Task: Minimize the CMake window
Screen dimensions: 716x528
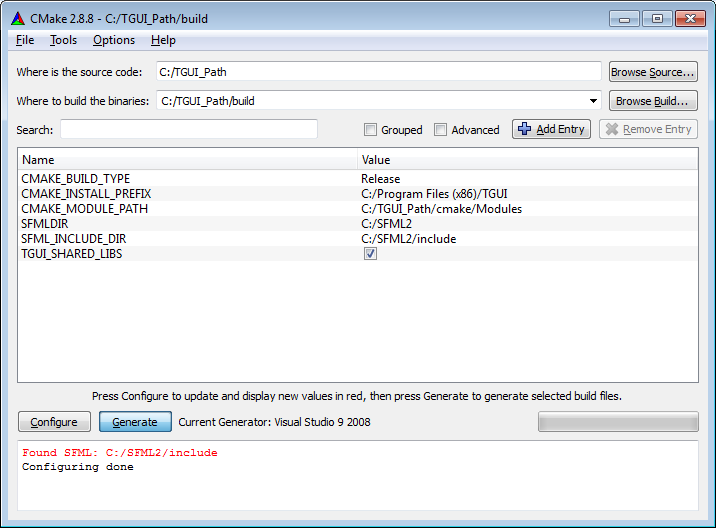Action: pos(624,19)
